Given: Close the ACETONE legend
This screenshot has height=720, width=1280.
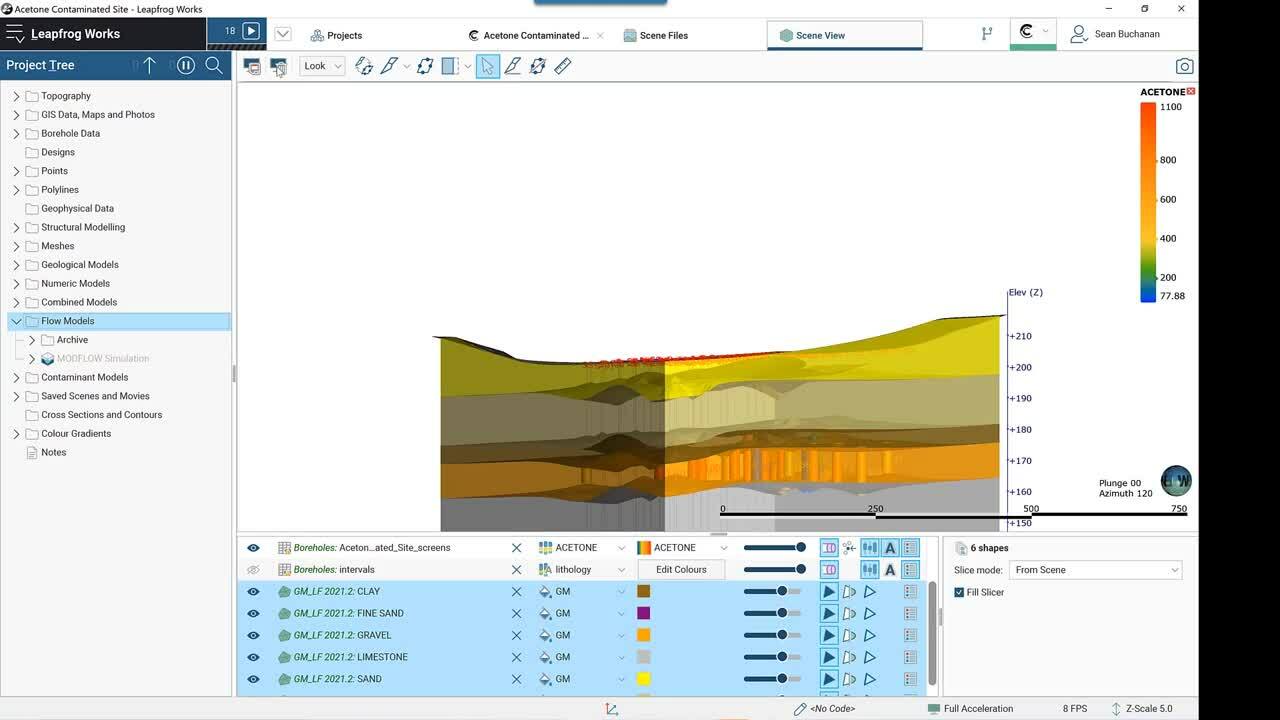Looking at the screenshot, I should pyautogui.click(x=1191, y=92).
